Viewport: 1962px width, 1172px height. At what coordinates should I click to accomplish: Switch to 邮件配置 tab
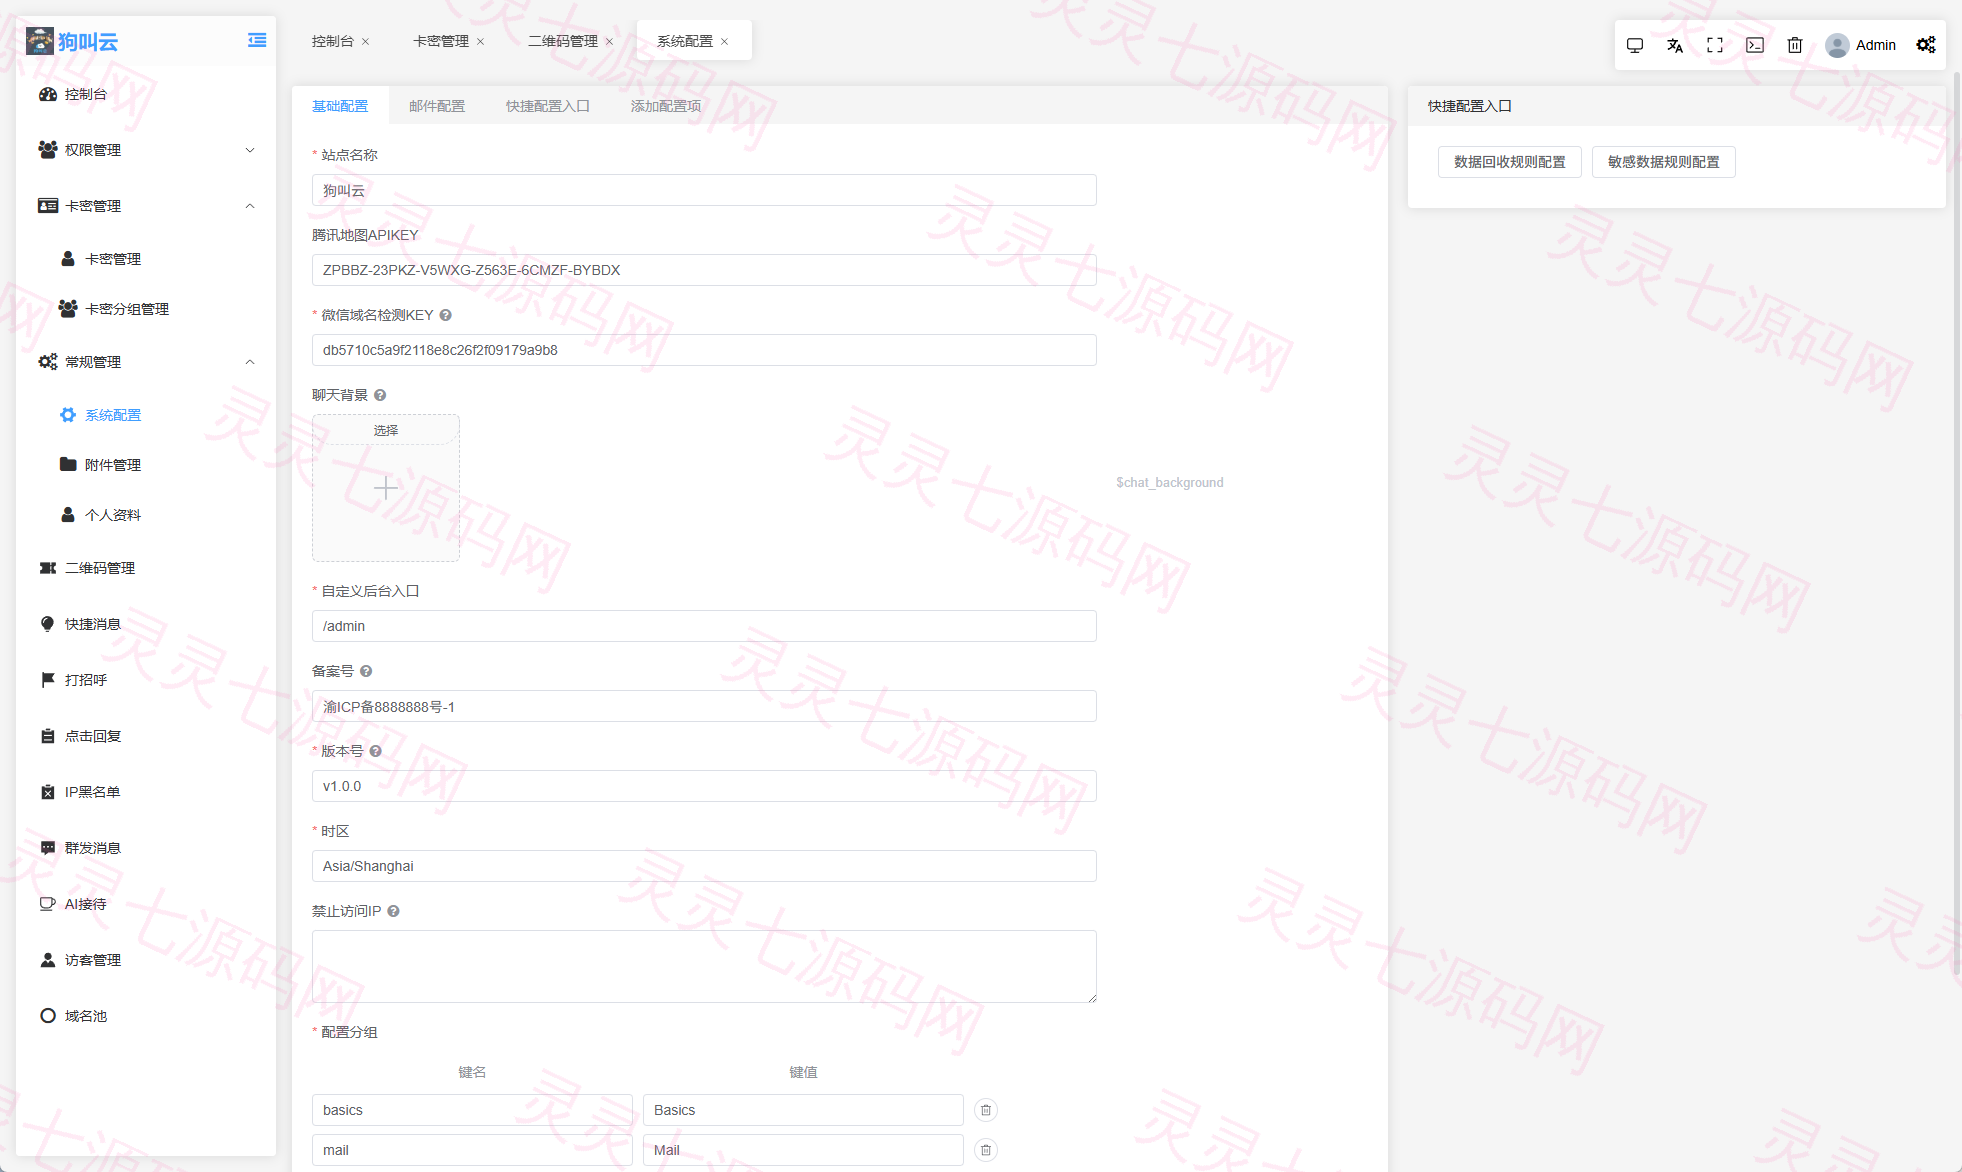(437, 106)
